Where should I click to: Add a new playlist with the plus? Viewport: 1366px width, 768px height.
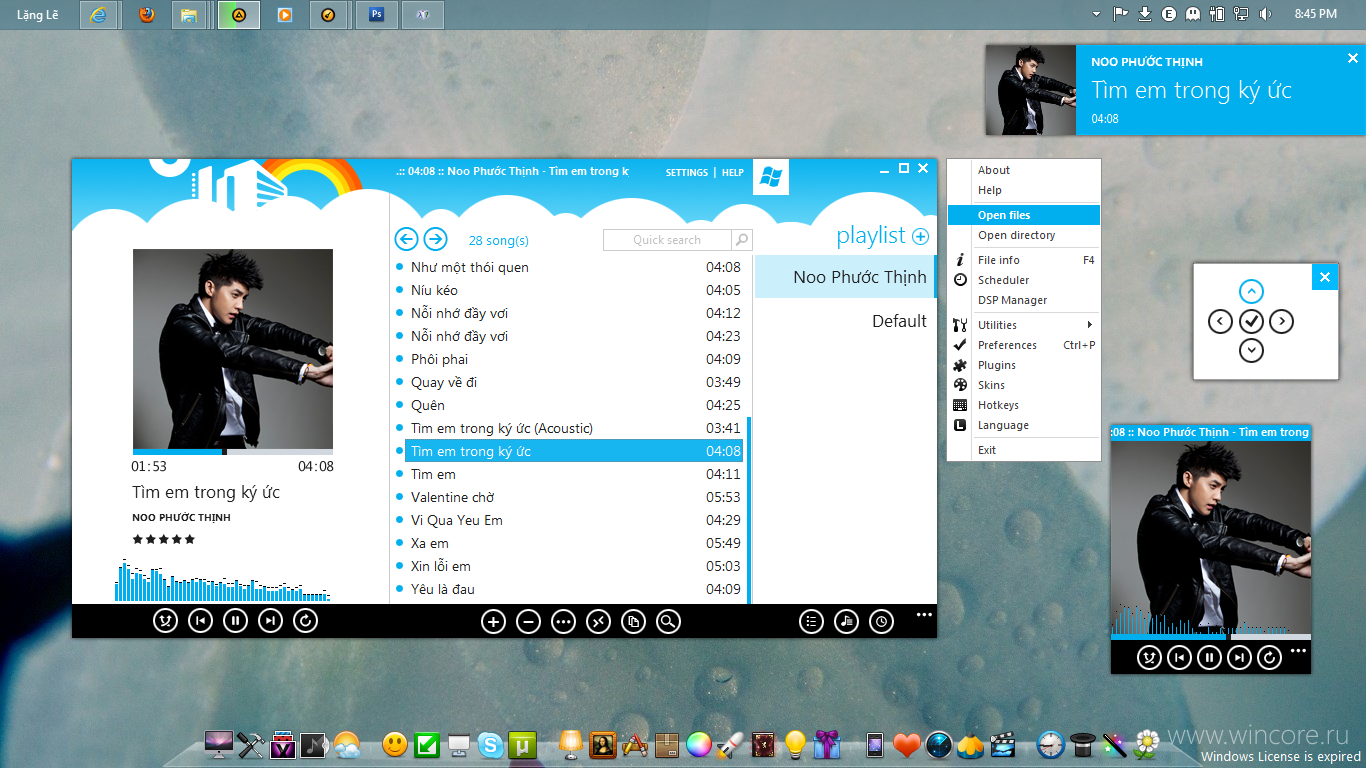click(920, 237)
